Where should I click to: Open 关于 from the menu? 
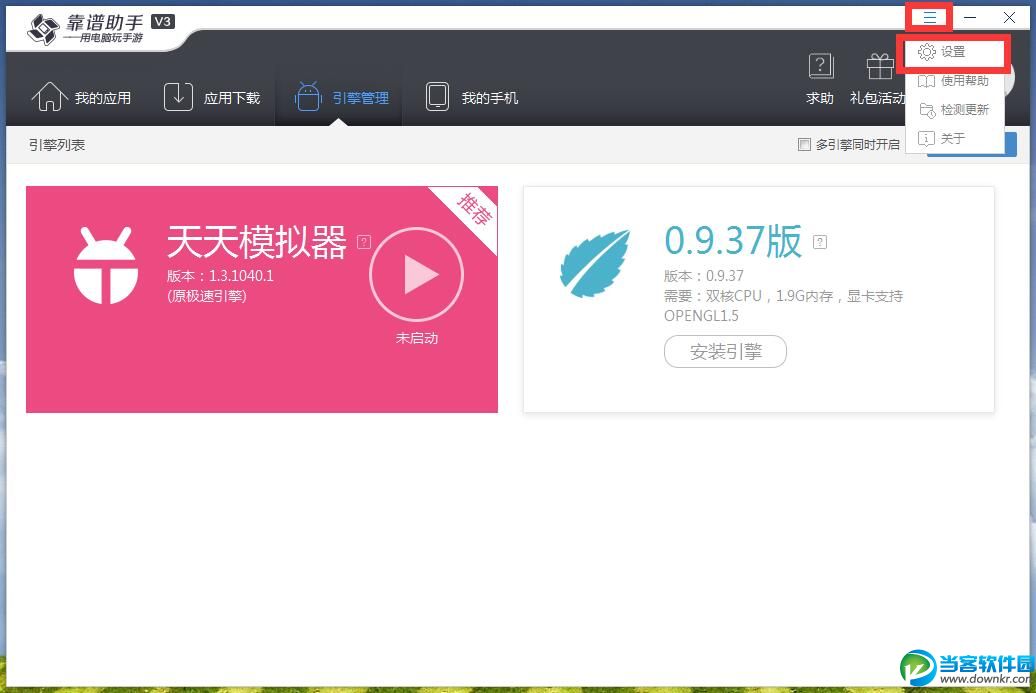point(955,138)
